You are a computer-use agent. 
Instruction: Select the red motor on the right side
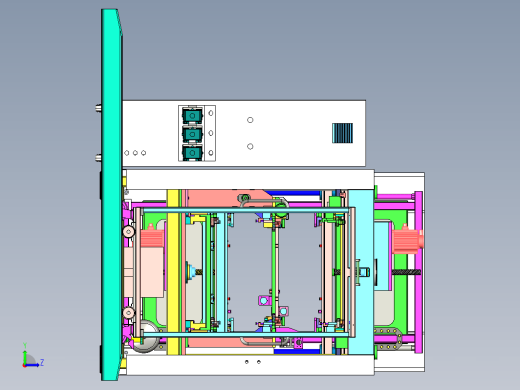407,240
